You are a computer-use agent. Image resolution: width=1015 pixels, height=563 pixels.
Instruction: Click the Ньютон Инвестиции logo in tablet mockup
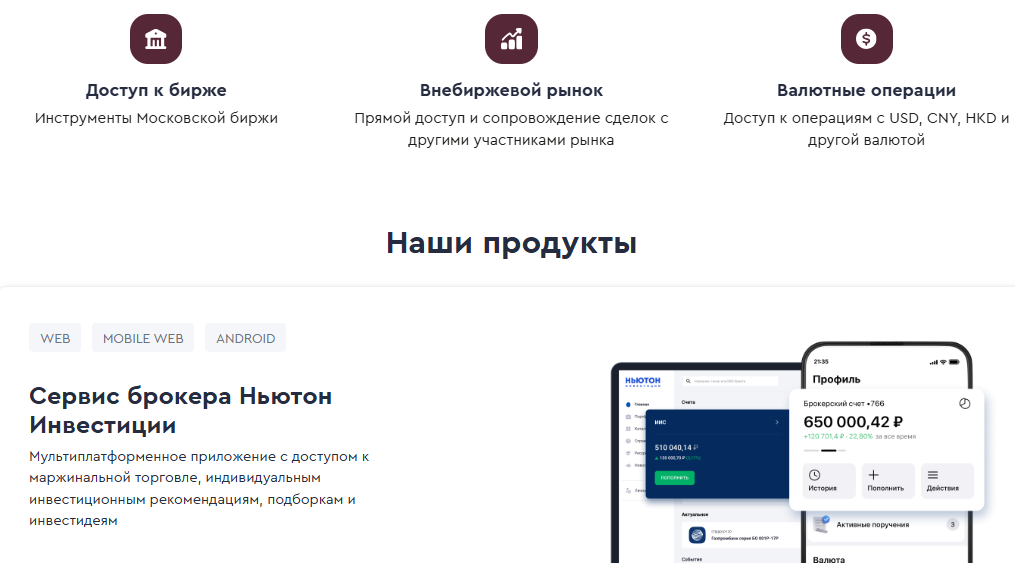(643, 381)
